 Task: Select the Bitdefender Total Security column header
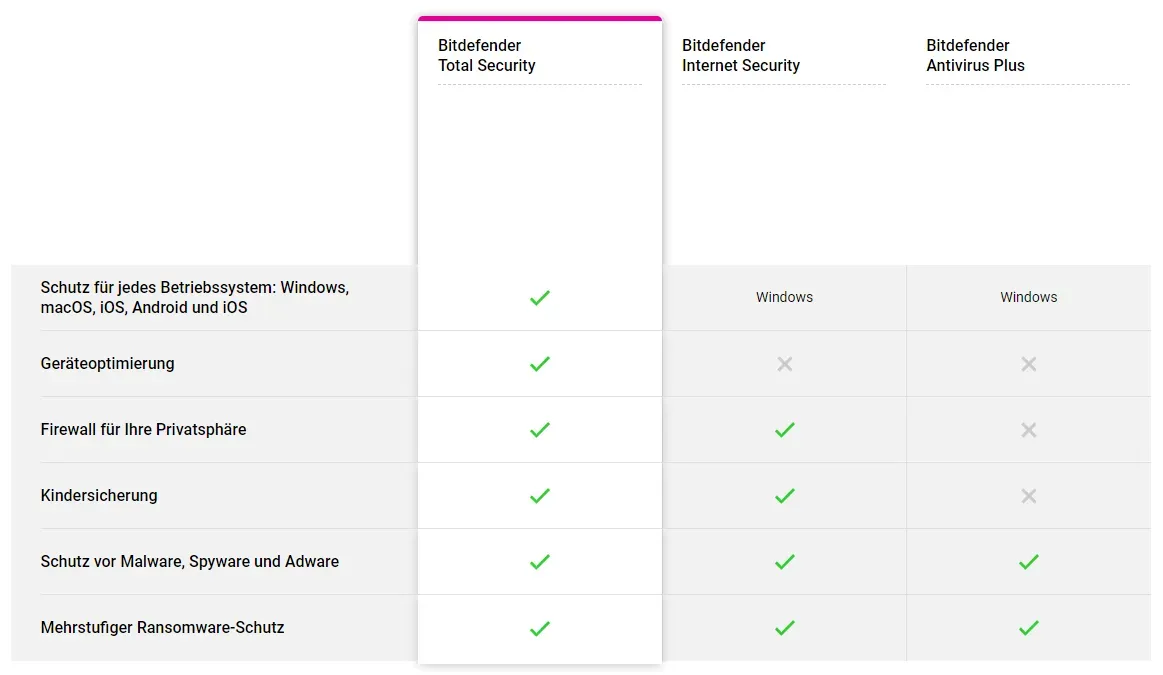487,56
